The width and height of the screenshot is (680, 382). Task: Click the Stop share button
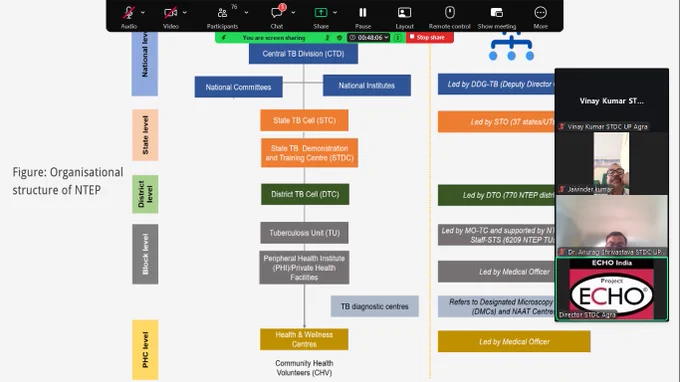tap(430, 38)
